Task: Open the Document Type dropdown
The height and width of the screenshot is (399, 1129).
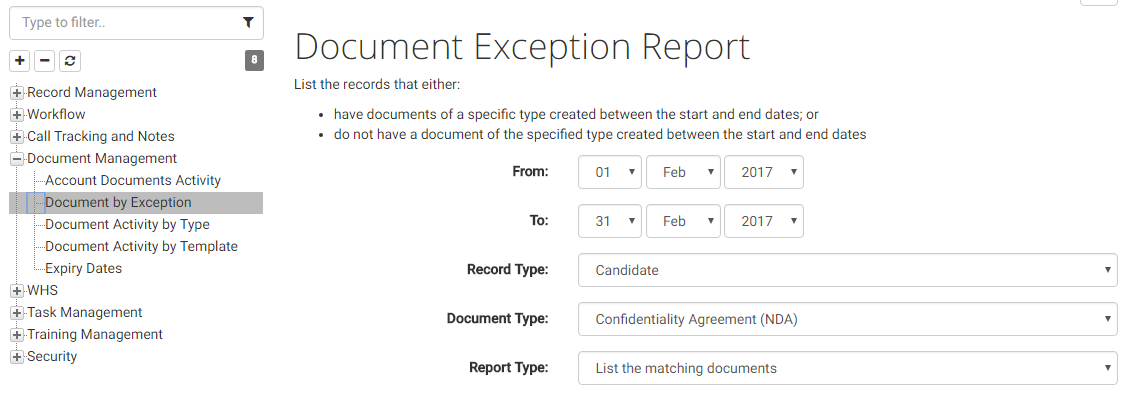Action: [847, 319]
